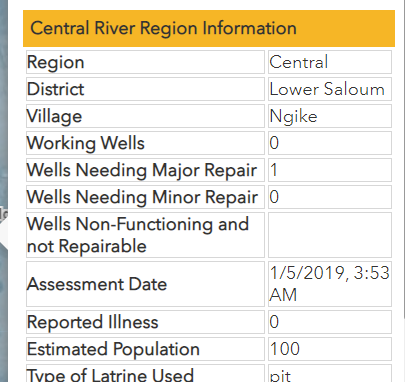Click the Reported Illness value cell
The width and height of the screenshot is (405, 382).
click(x=330, y=322)
